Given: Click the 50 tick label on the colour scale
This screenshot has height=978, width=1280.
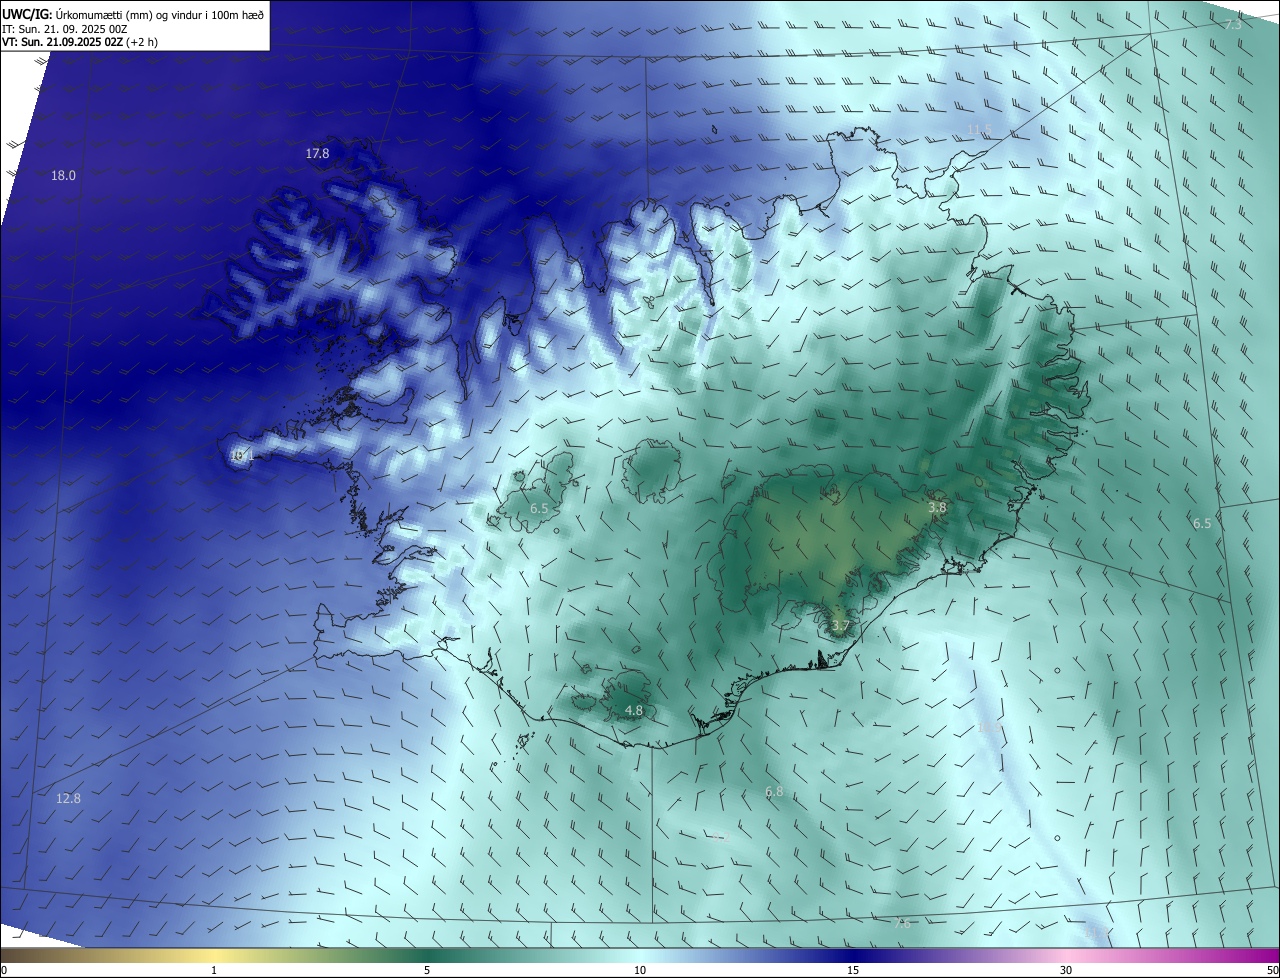Looking at the screenshot, I should (x=1272, y=970).
